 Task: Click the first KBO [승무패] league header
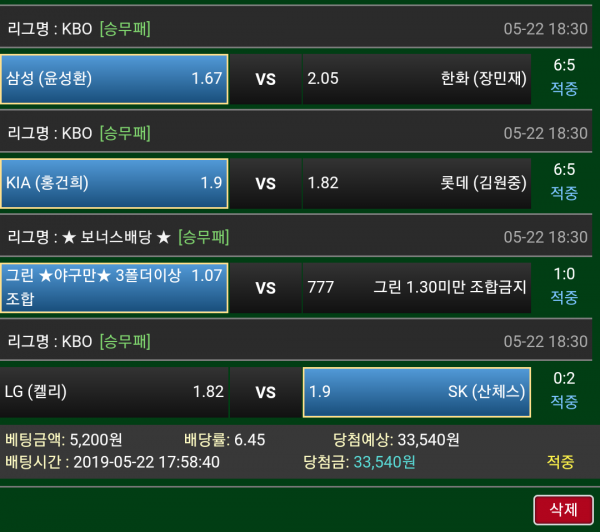click(296, 29)
